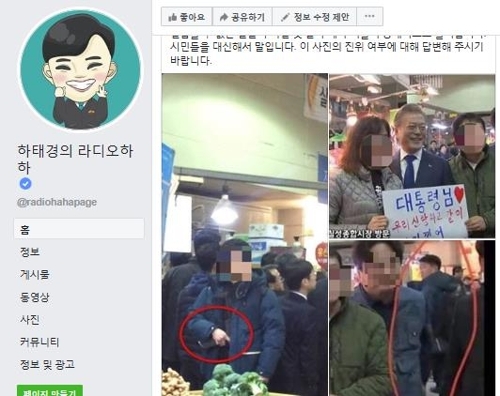Open the photo with 대통령님 sign
The width and height of the screenshot is (500, 396).
click(x=412, y=156)
